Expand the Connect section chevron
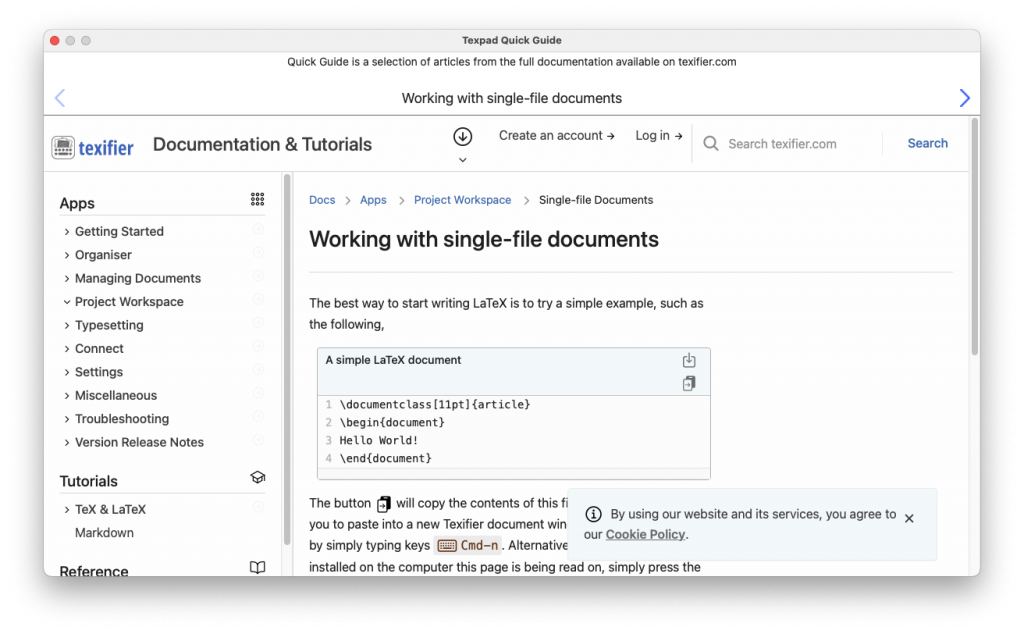This screenshot has height=634, width=1024. point(67,349)
